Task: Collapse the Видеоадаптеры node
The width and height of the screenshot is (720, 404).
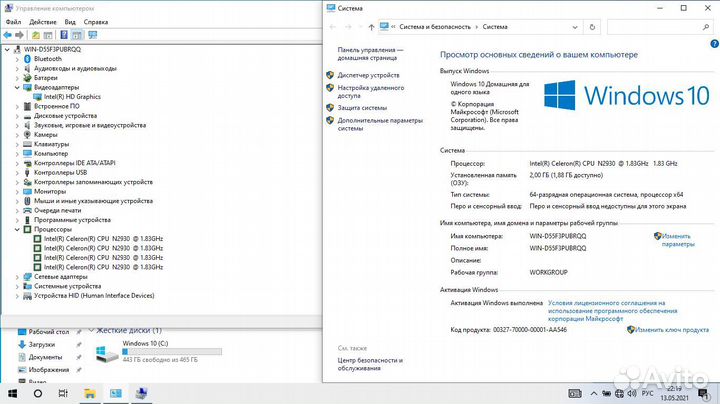Action: [17, 87]
